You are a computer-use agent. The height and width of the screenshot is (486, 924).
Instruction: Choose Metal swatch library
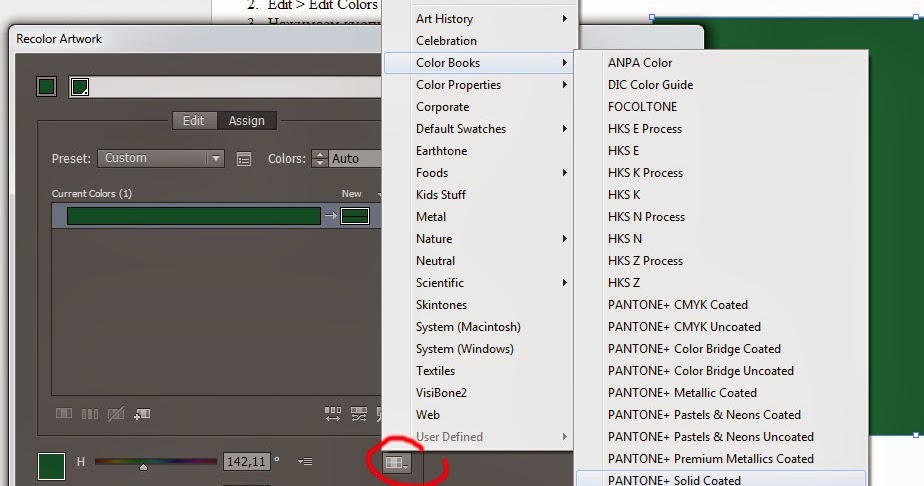pyautogui.click(x=478, y=217)
